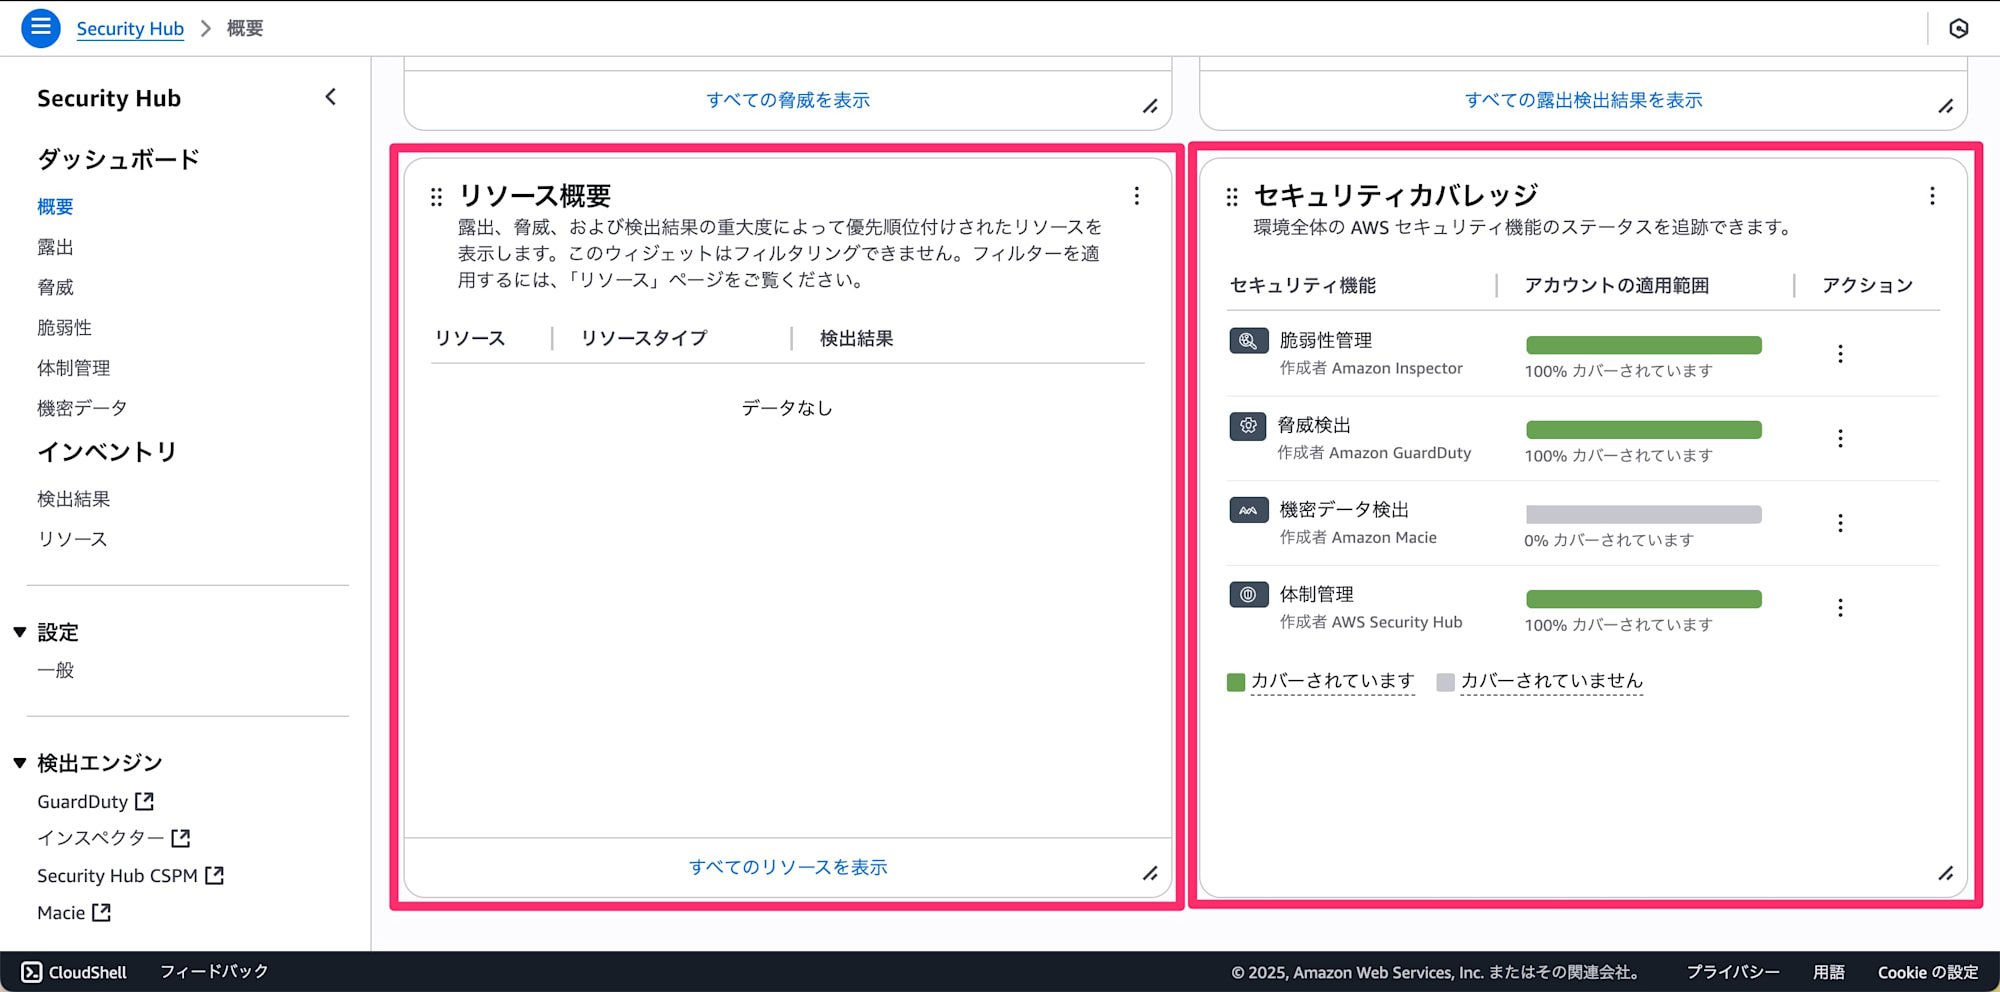Click Security Hub breadcrumb link
This screenshot has width=2000, height=992.
130,28
